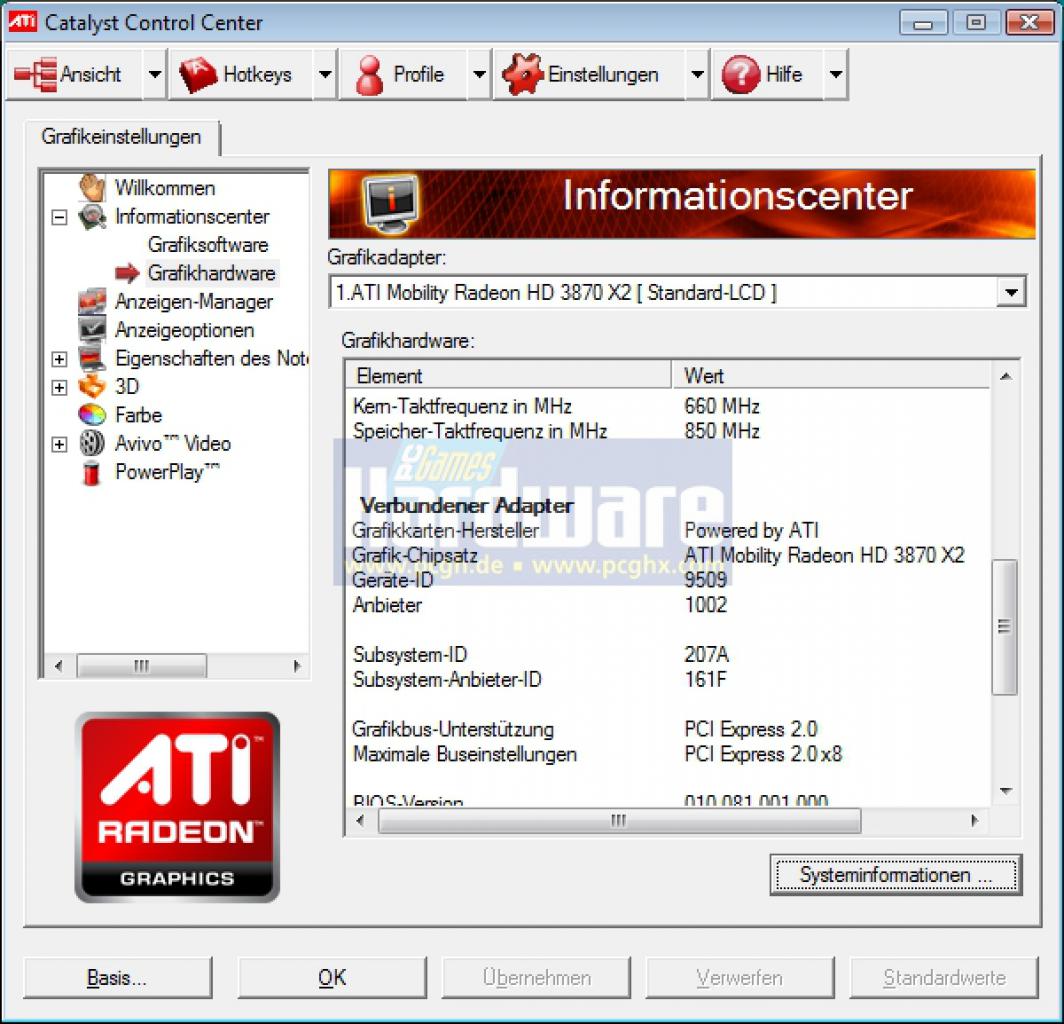
Task: Click the Wert column header
Action: pyautogui.click(x=831, y=375)
